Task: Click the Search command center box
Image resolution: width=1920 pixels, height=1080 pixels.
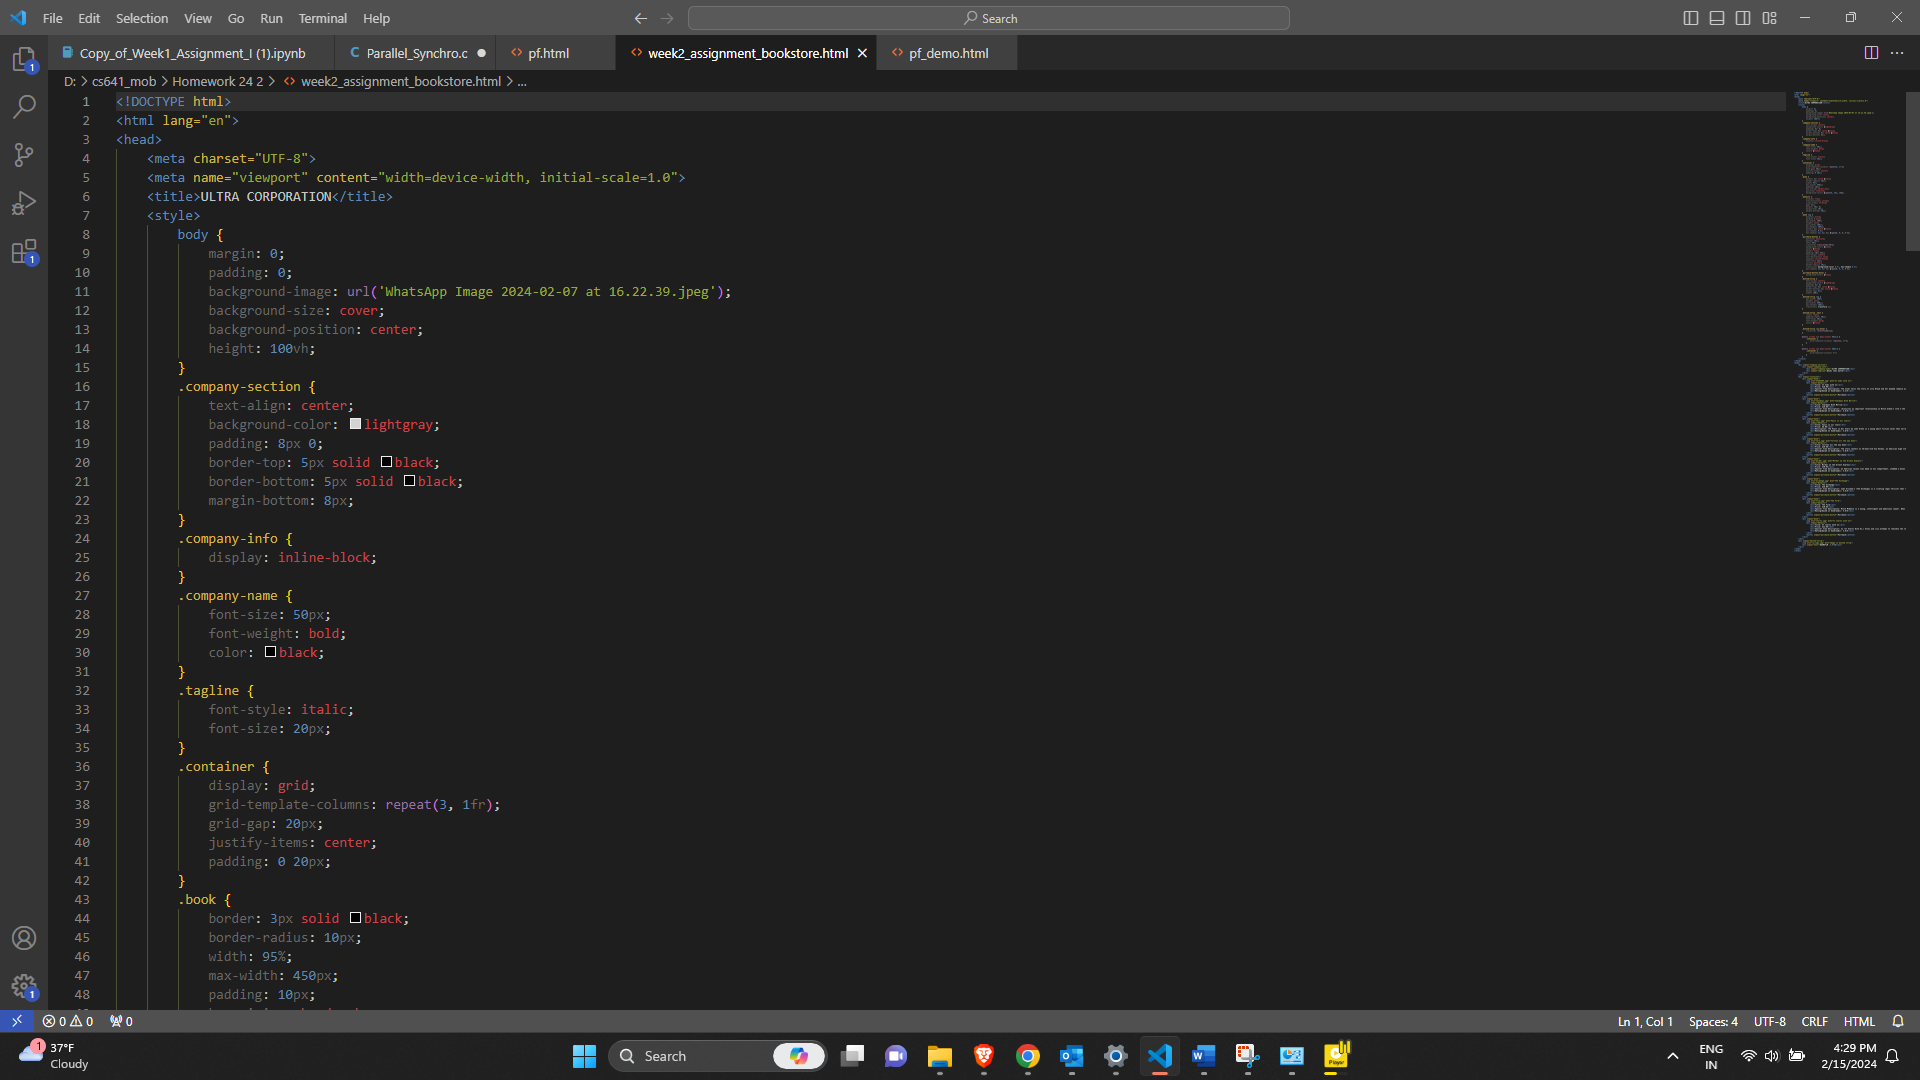Action: click(x=988, y=18)
